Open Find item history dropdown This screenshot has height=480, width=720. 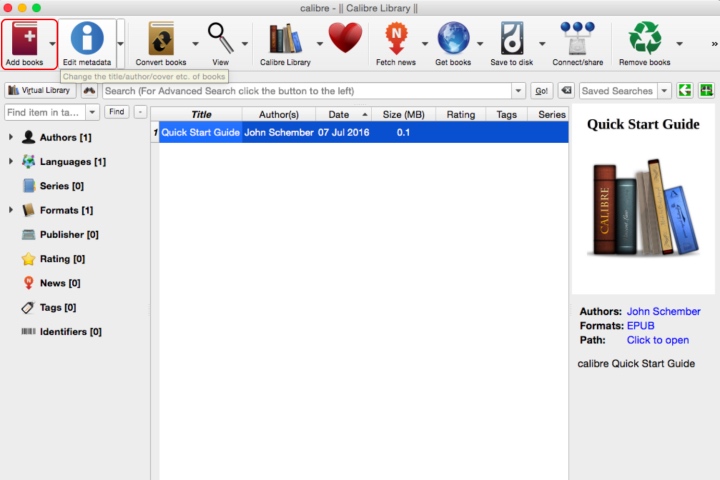tap(92, 112)
